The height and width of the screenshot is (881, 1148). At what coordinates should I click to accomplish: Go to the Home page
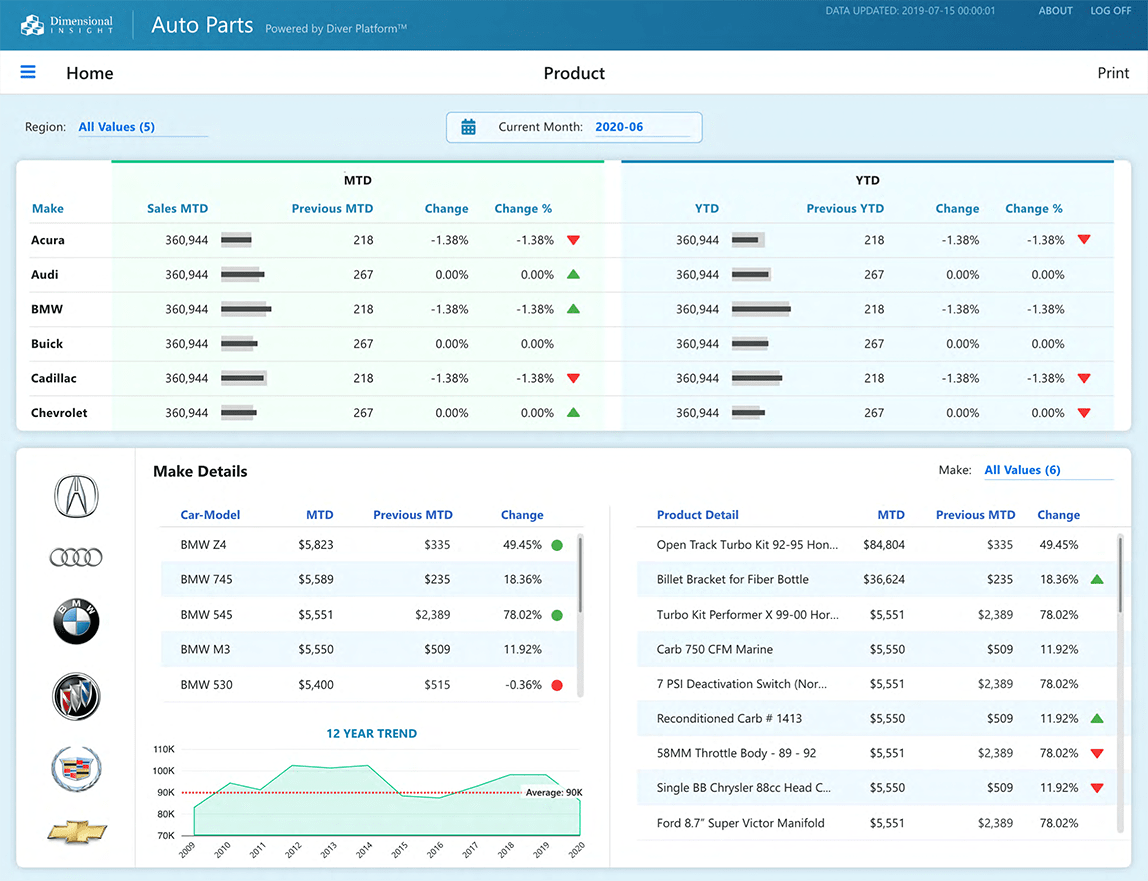(x=89, y=73)
